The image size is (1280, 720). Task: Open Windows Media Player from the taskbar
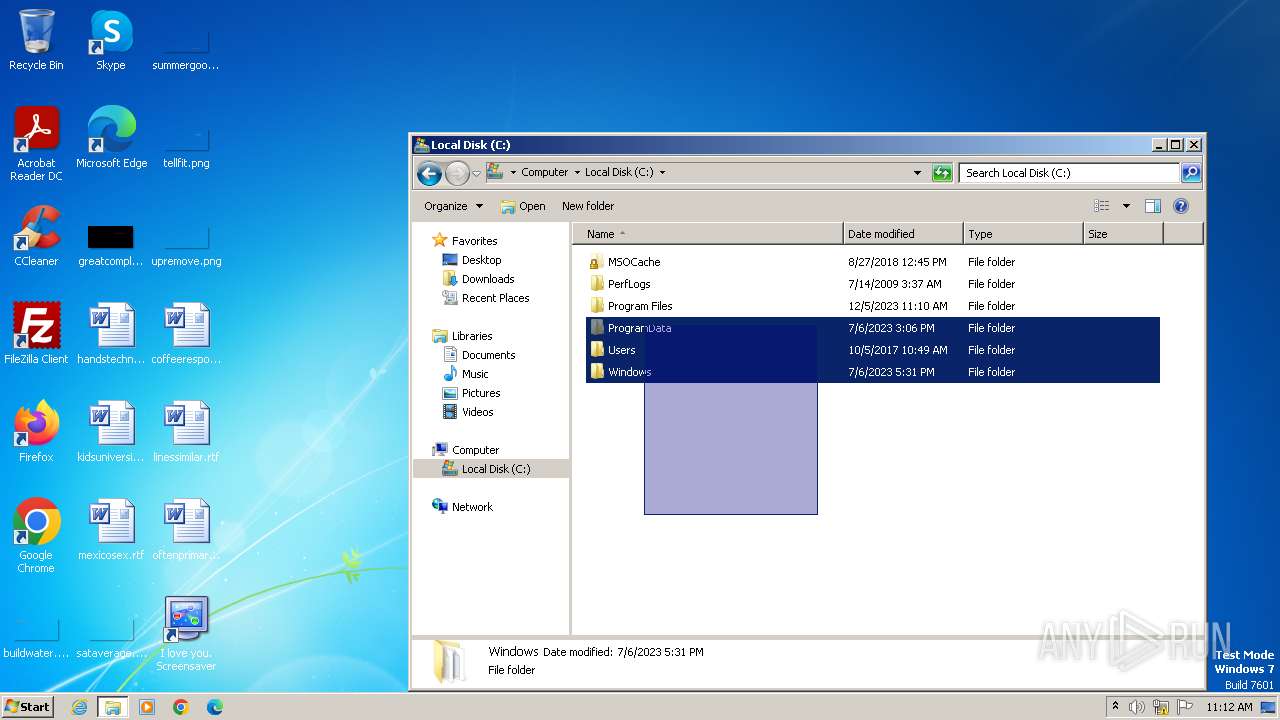pos(147,707)
